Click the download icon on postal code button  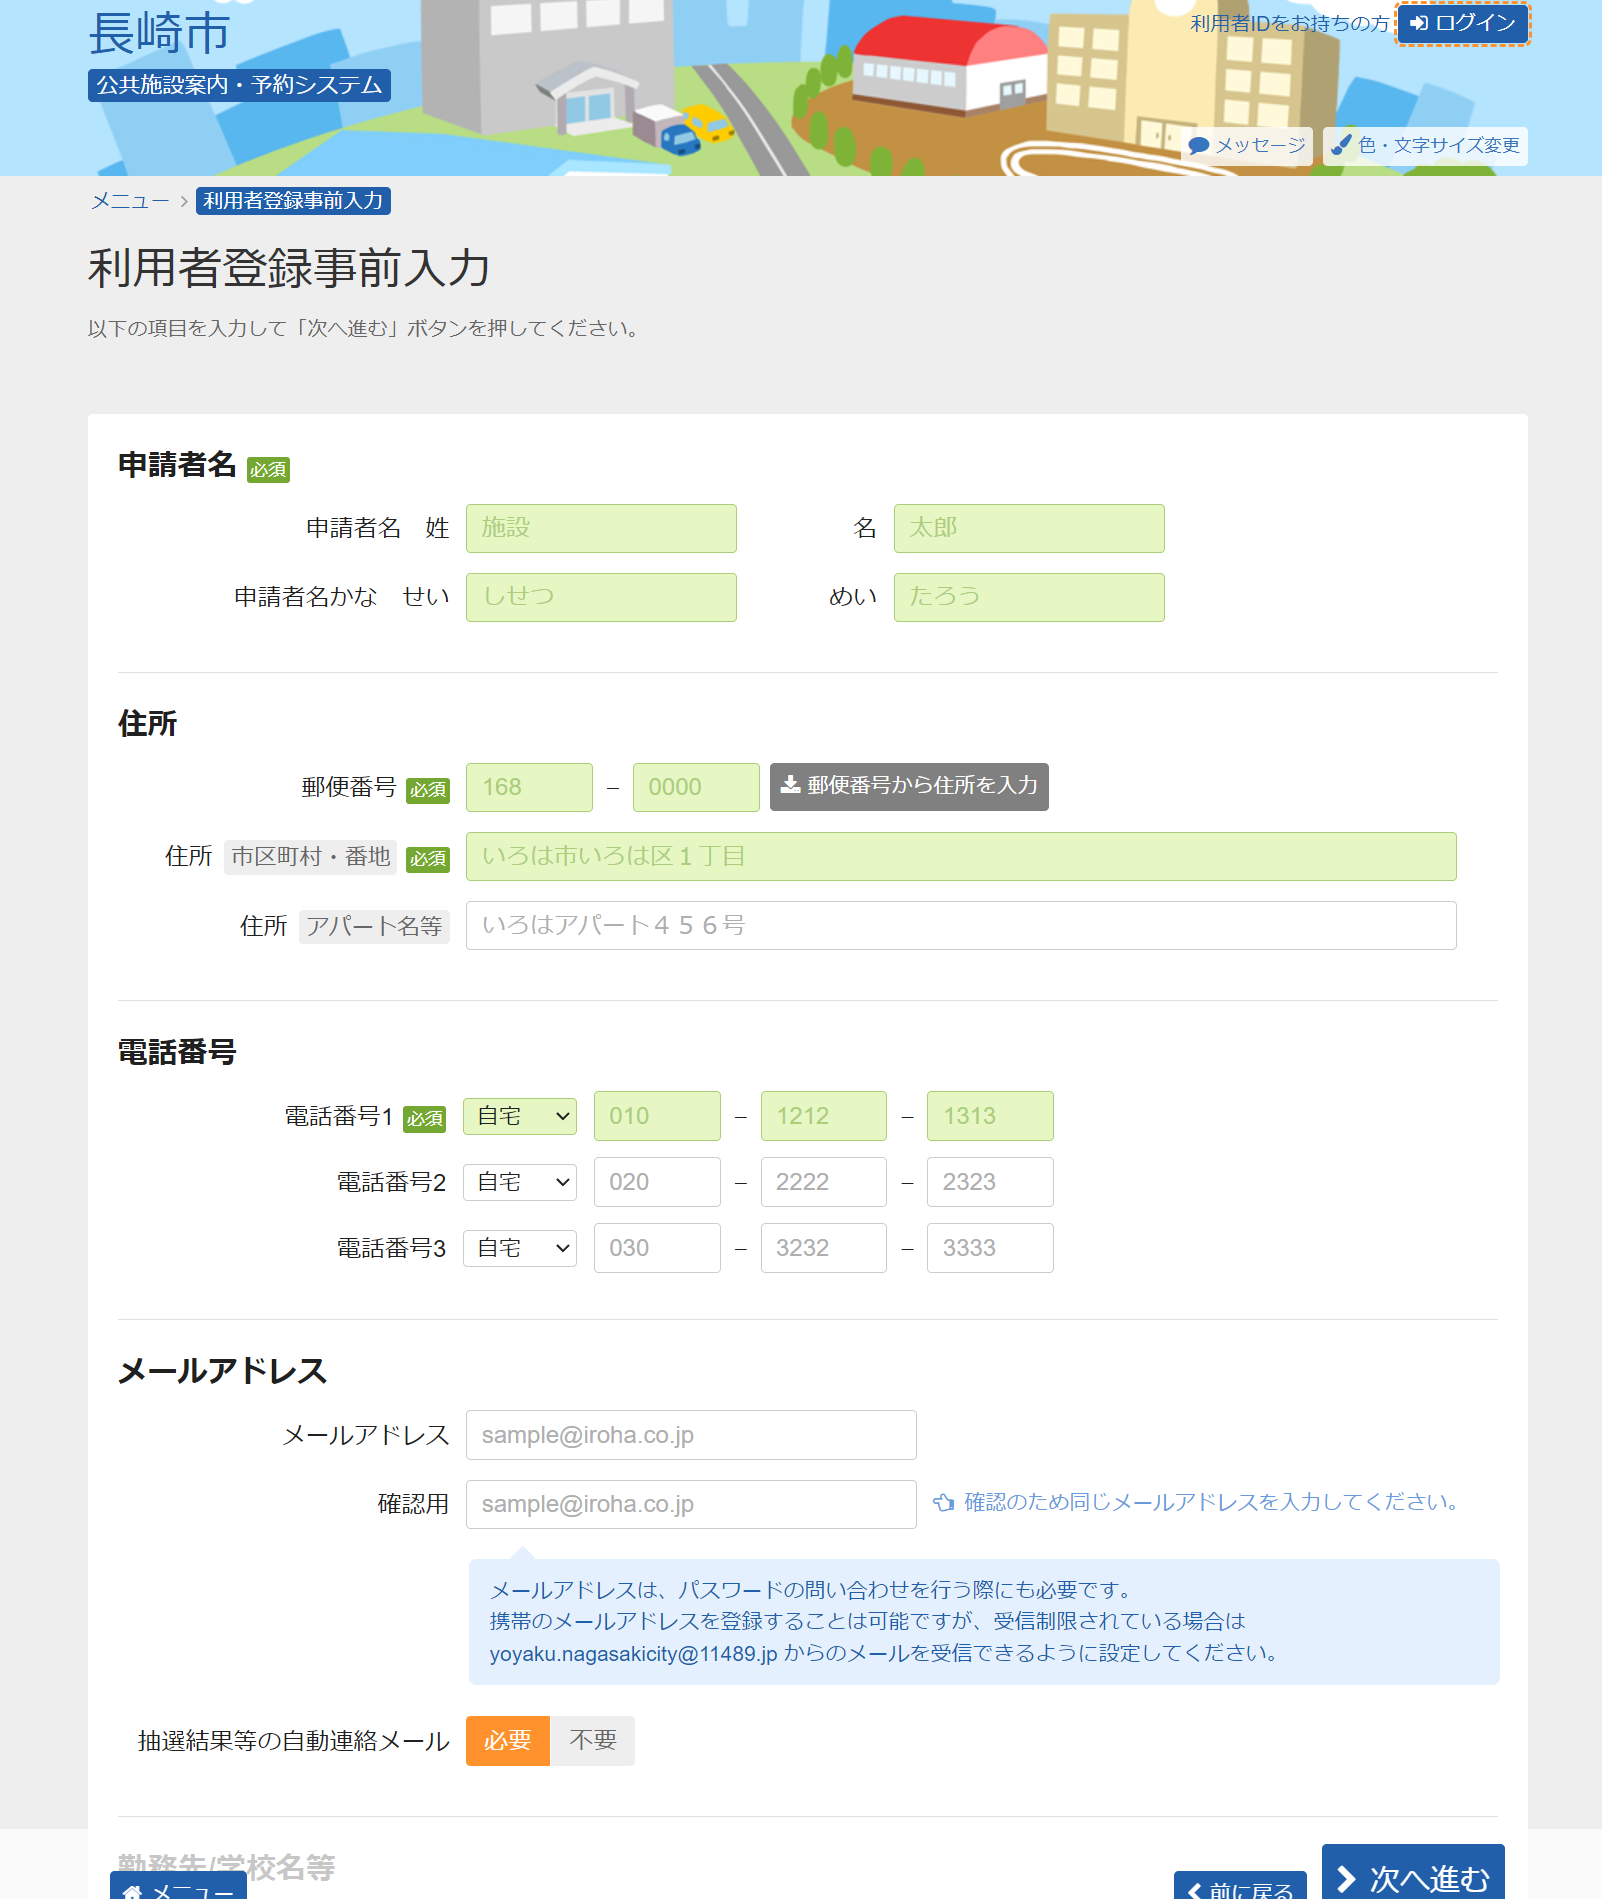click(790, 785)
